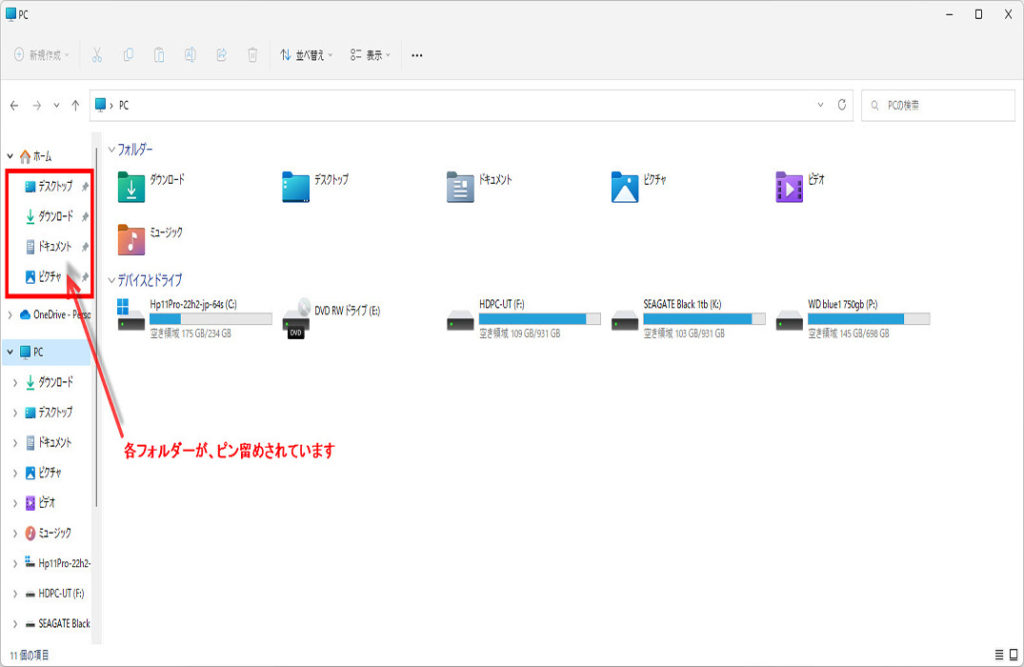Image resolution: width=1024 pixels, height=667 pixels.
Task: Open the DVD RW ドライブ (E:) drive
Action: (296, 318)
